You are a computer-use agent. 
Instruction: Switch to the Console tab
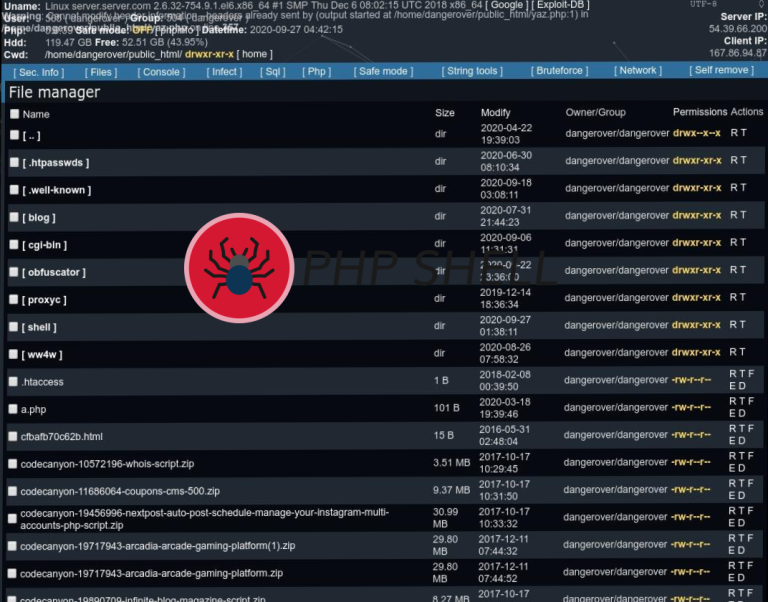point(161,72)
